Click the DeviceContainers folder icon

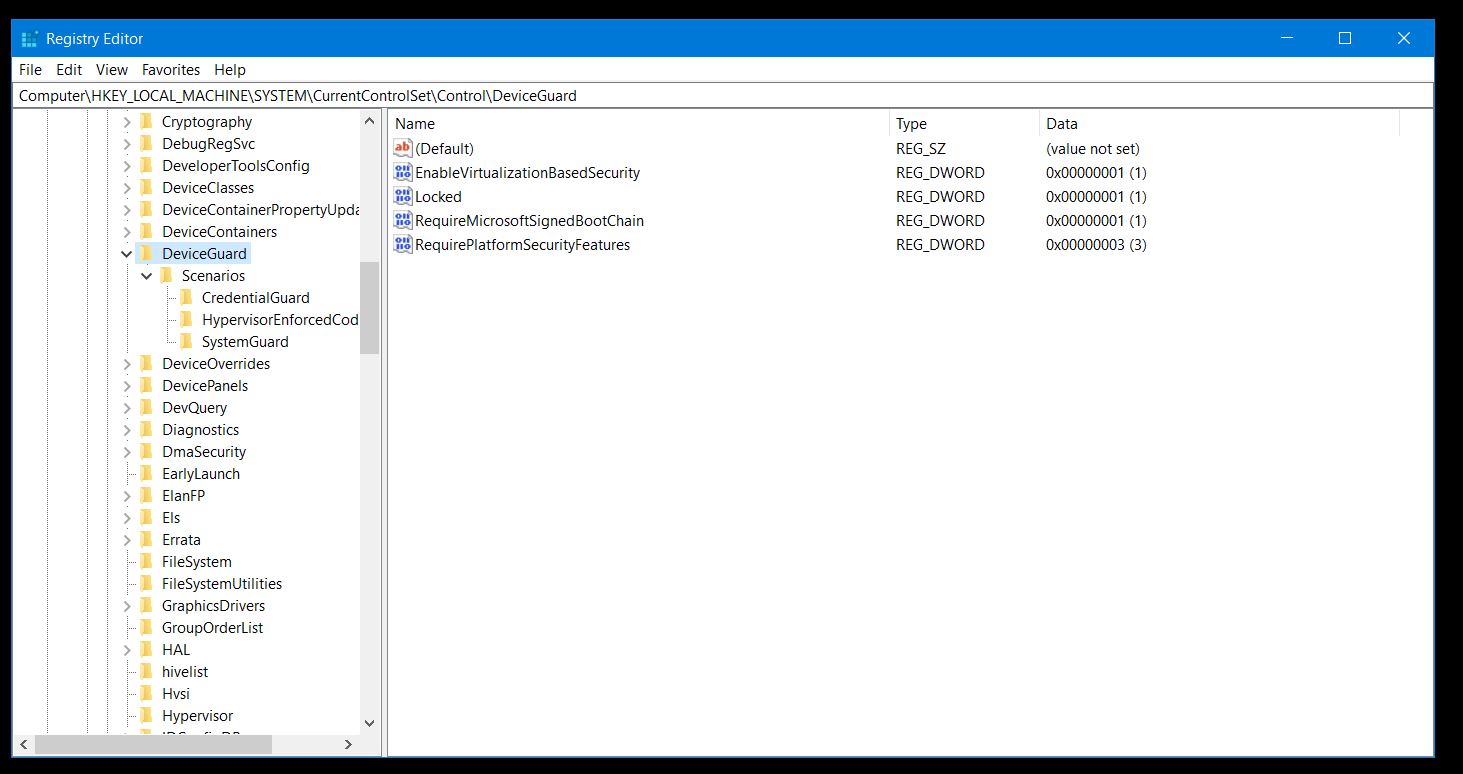click(x=146, y=231)
